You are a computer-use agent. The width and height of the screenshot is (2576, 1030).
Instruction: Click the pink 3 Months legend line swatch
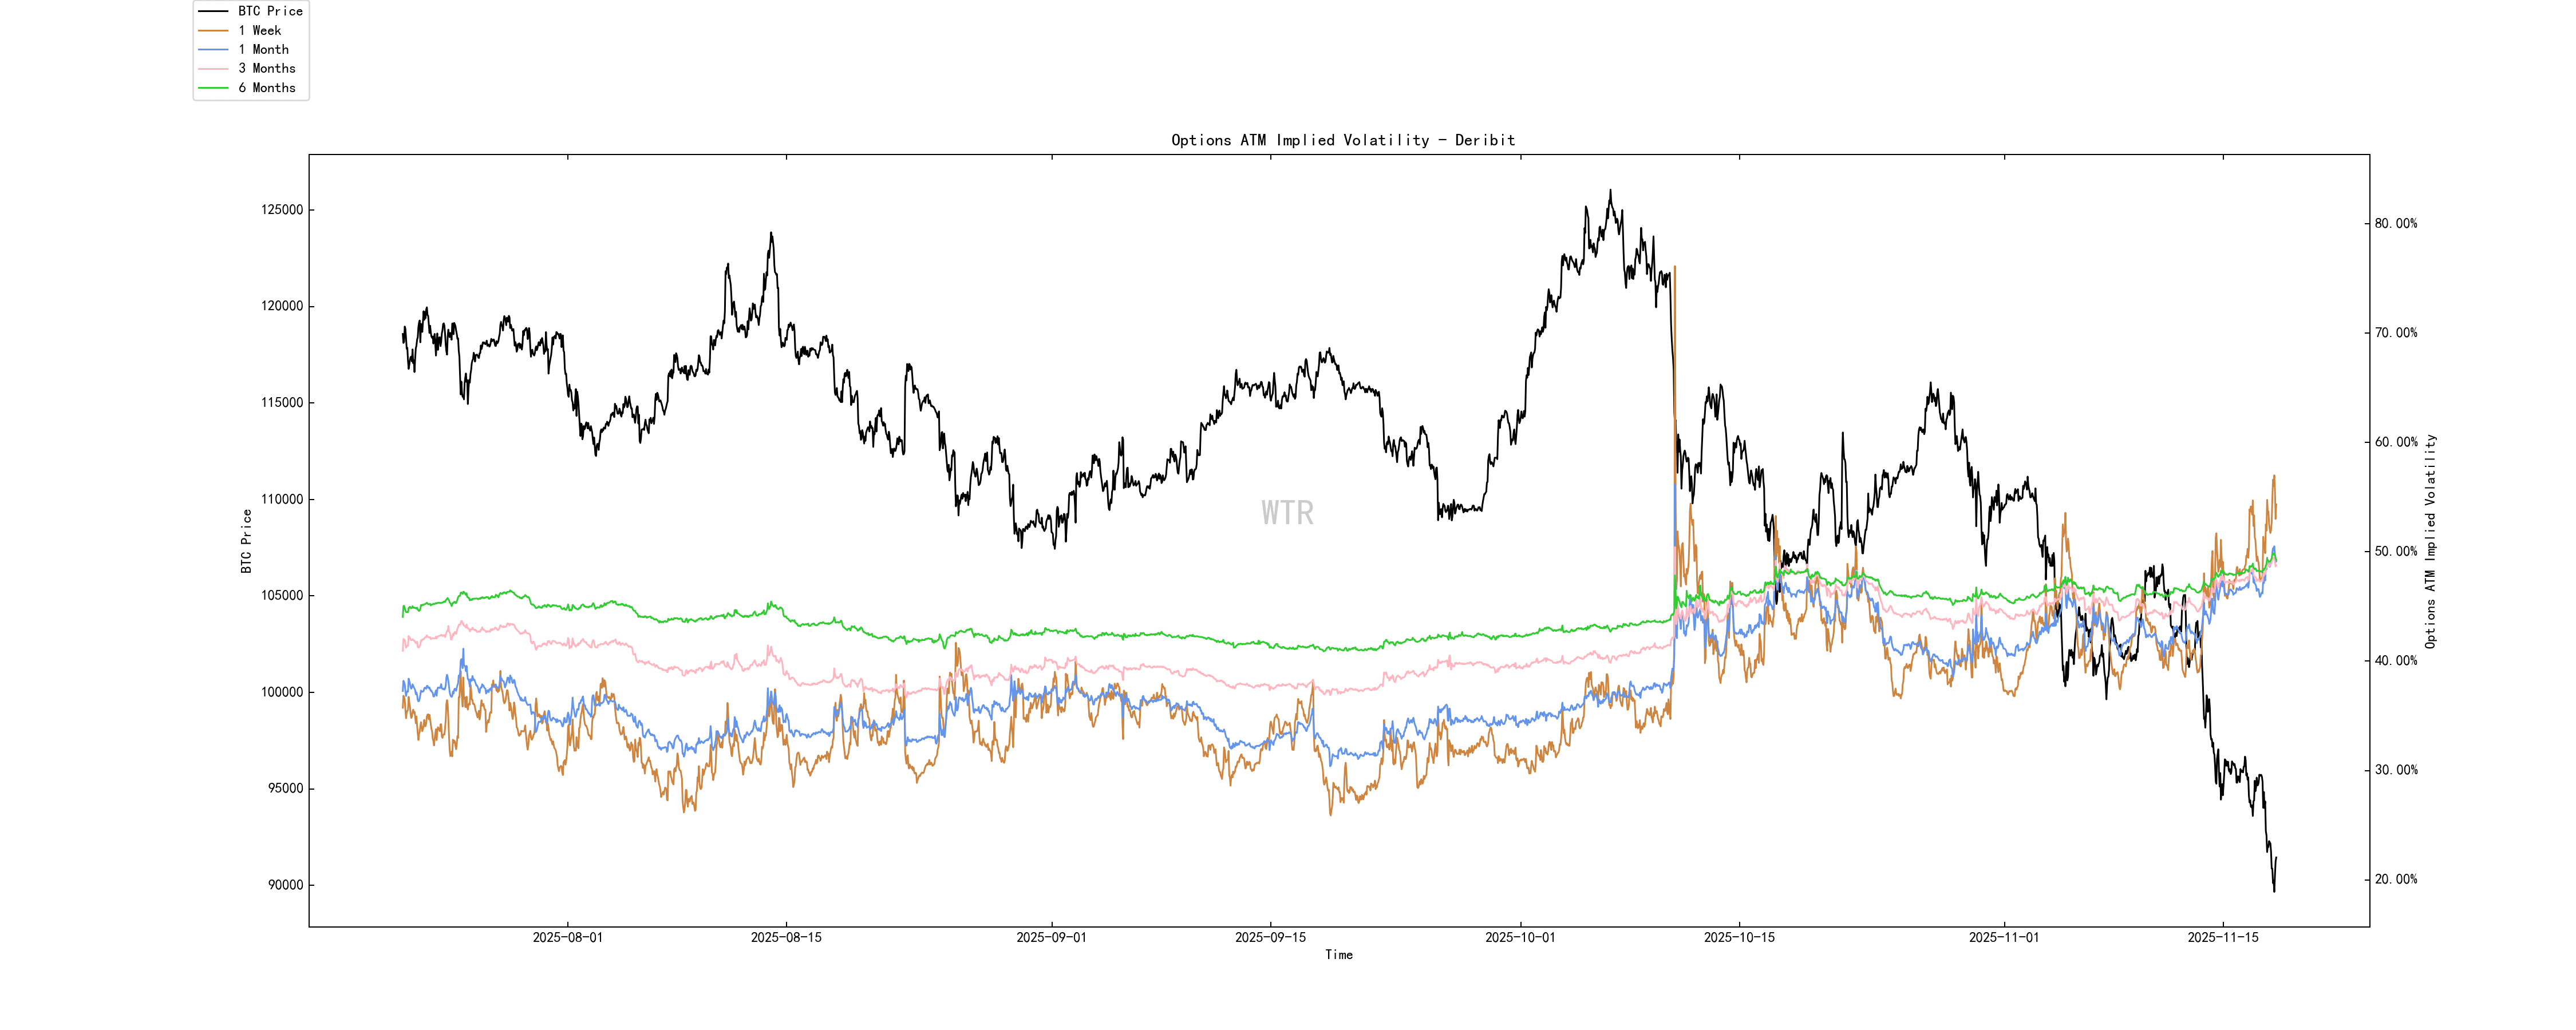pyautogui.click(x=214, y=68)
